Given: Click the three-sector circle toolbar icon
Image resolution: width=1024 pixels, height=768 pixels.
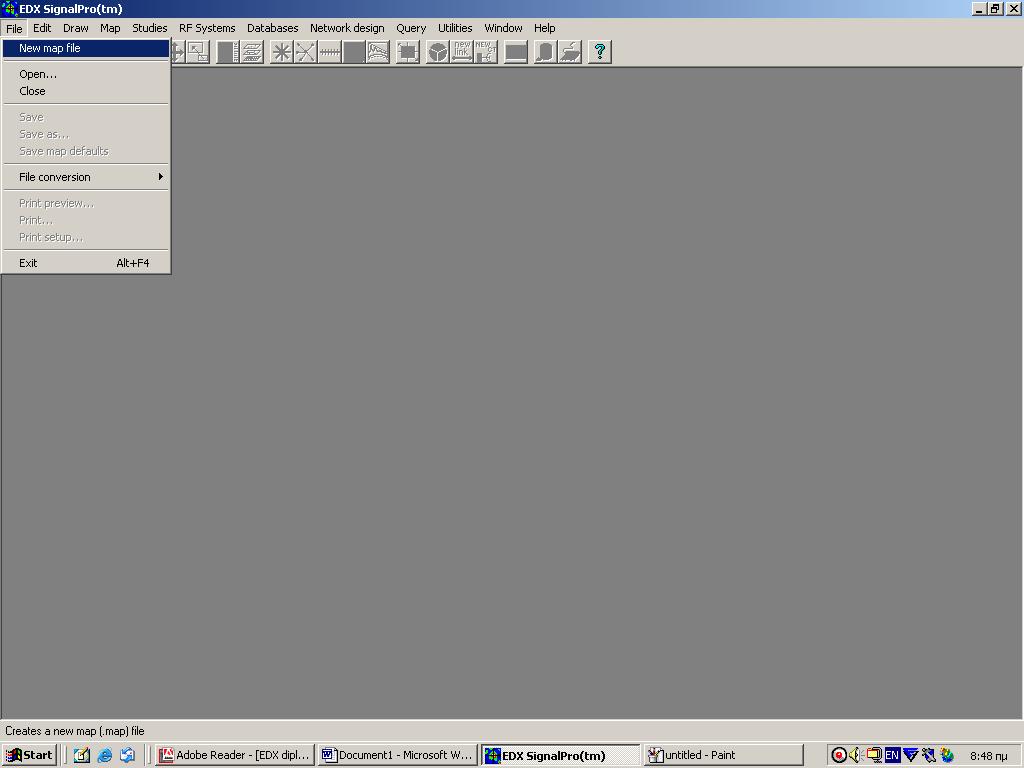Looking at the screenshot, I should [438, 52].
